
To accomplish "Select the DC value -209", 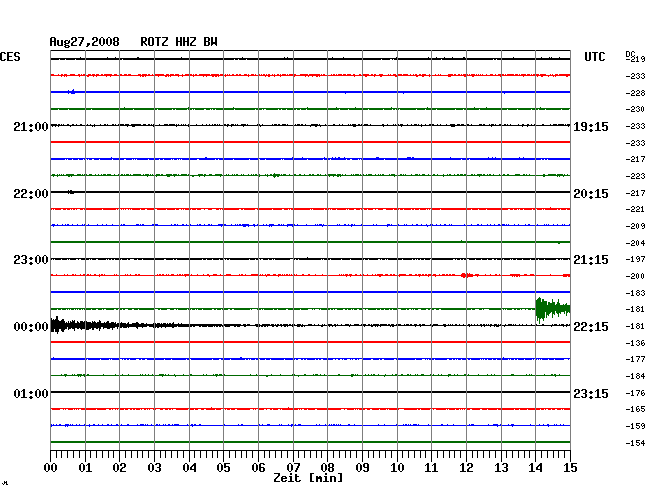I will tap(635, 226).
